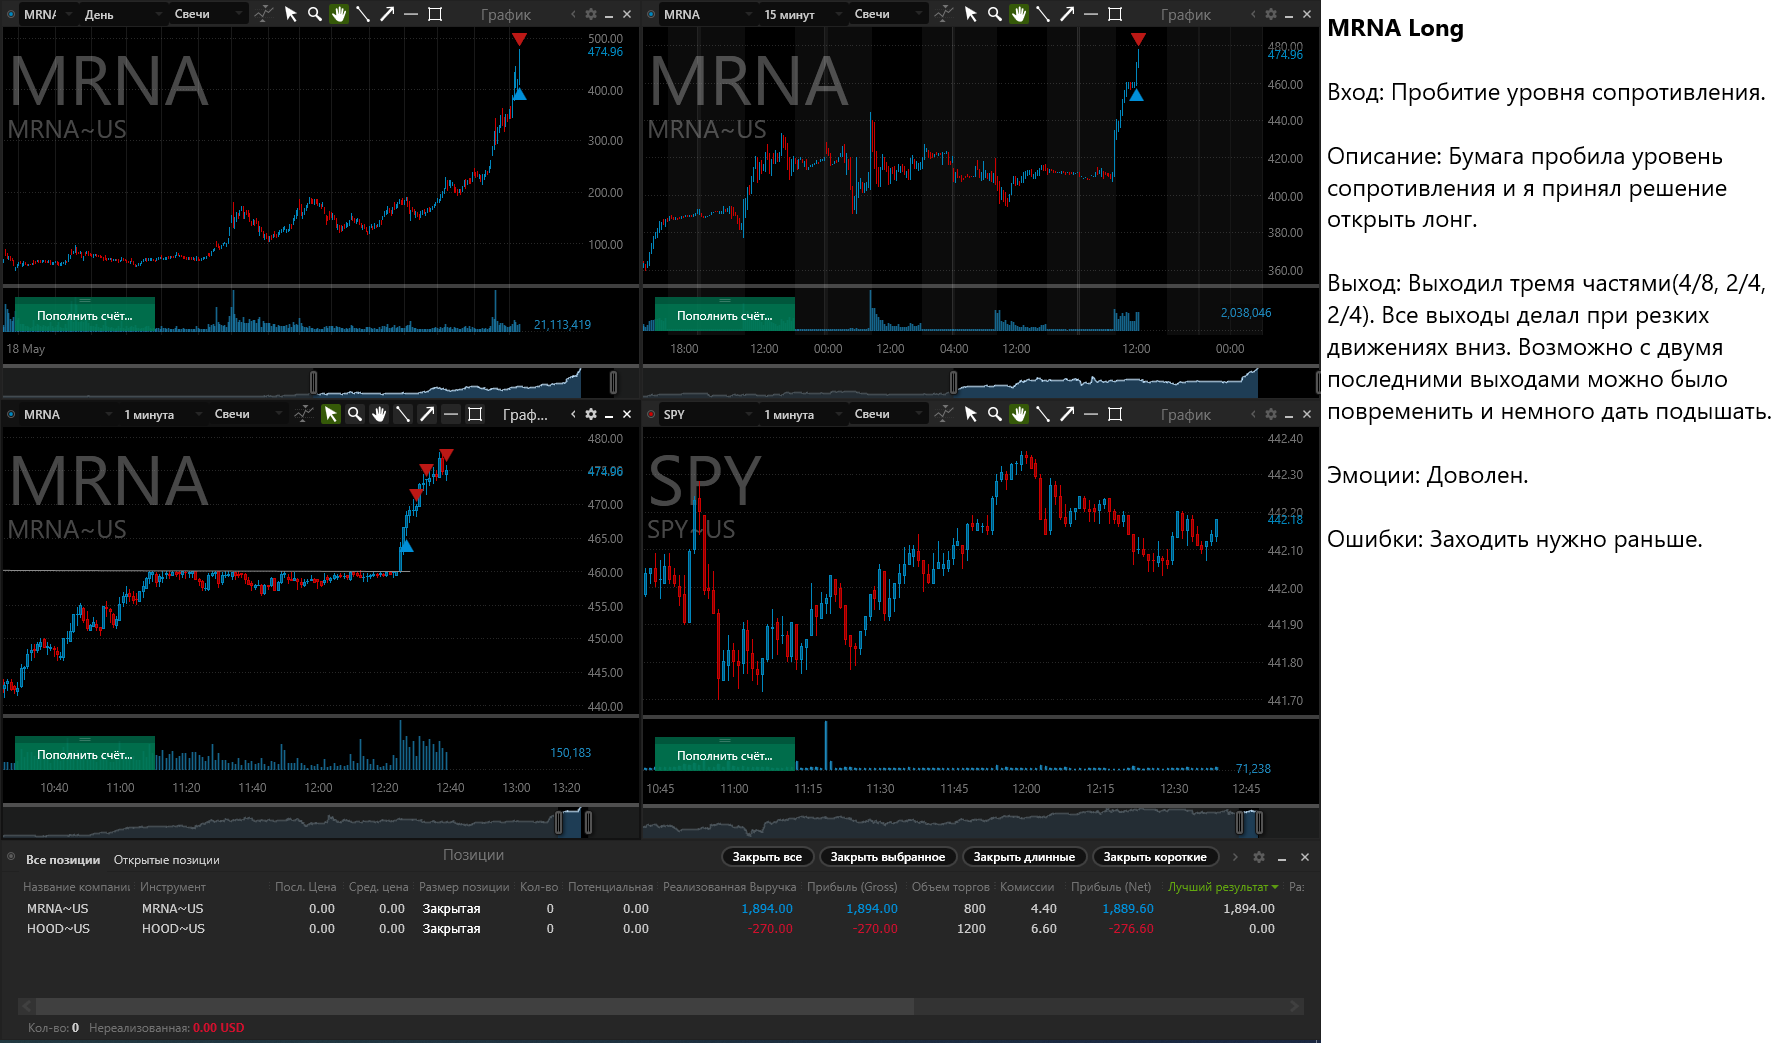Screen dimensions: 1787x1043
Task: Pick line drawing tool in MRNA daily chart
Action: 362,14
